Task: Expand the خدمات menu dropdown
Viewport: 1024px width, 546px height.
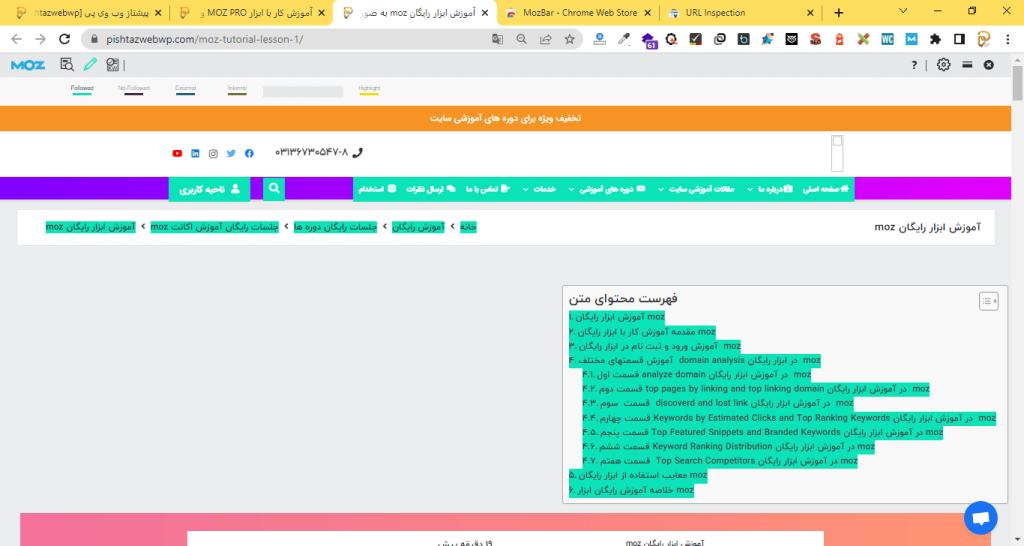Action: 539,189
